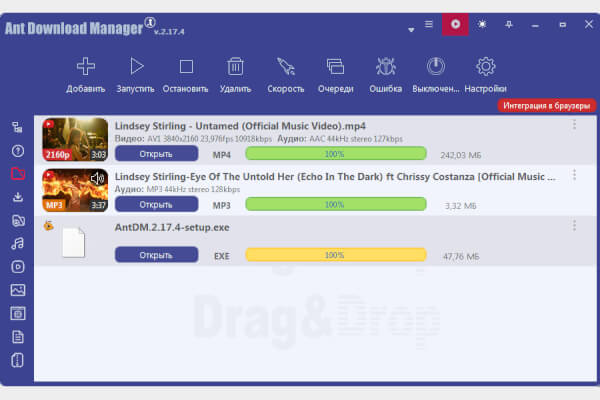Viewport: 600px width, 400px height.
Task: Select the AntDM.2.17.4-setup.exe file name
Action: point(172,227)
